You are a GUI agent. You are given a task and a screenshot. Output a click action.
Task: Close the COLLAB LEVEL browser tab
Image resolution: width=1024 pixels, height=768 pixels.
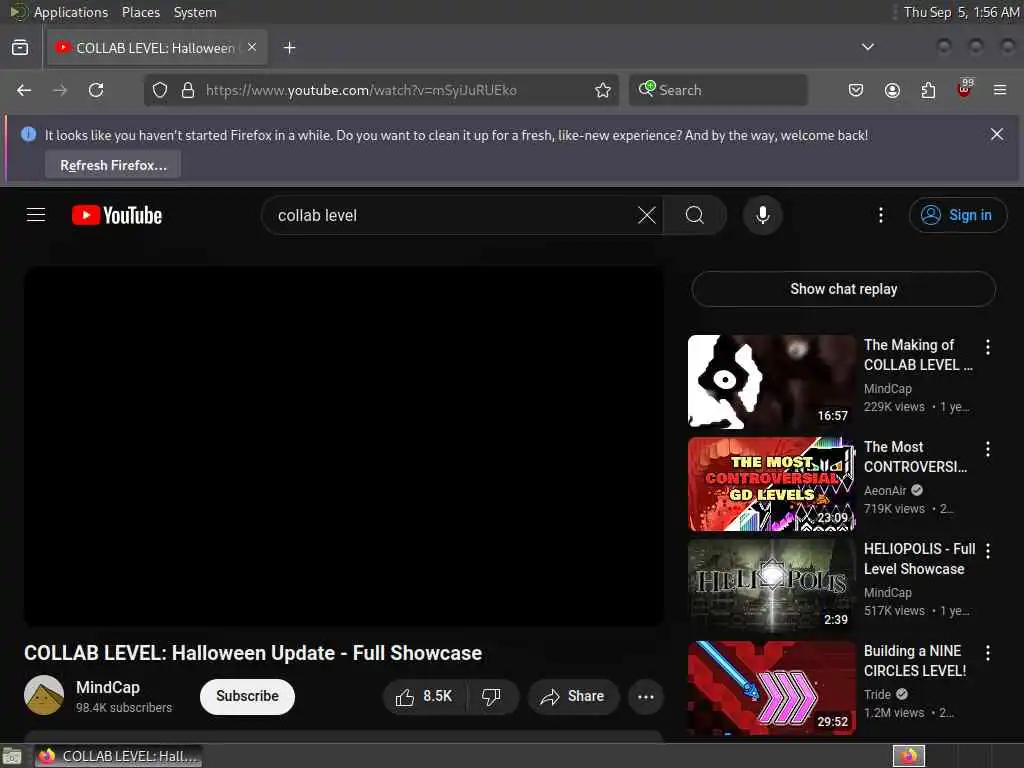click(x=252, y=47)
